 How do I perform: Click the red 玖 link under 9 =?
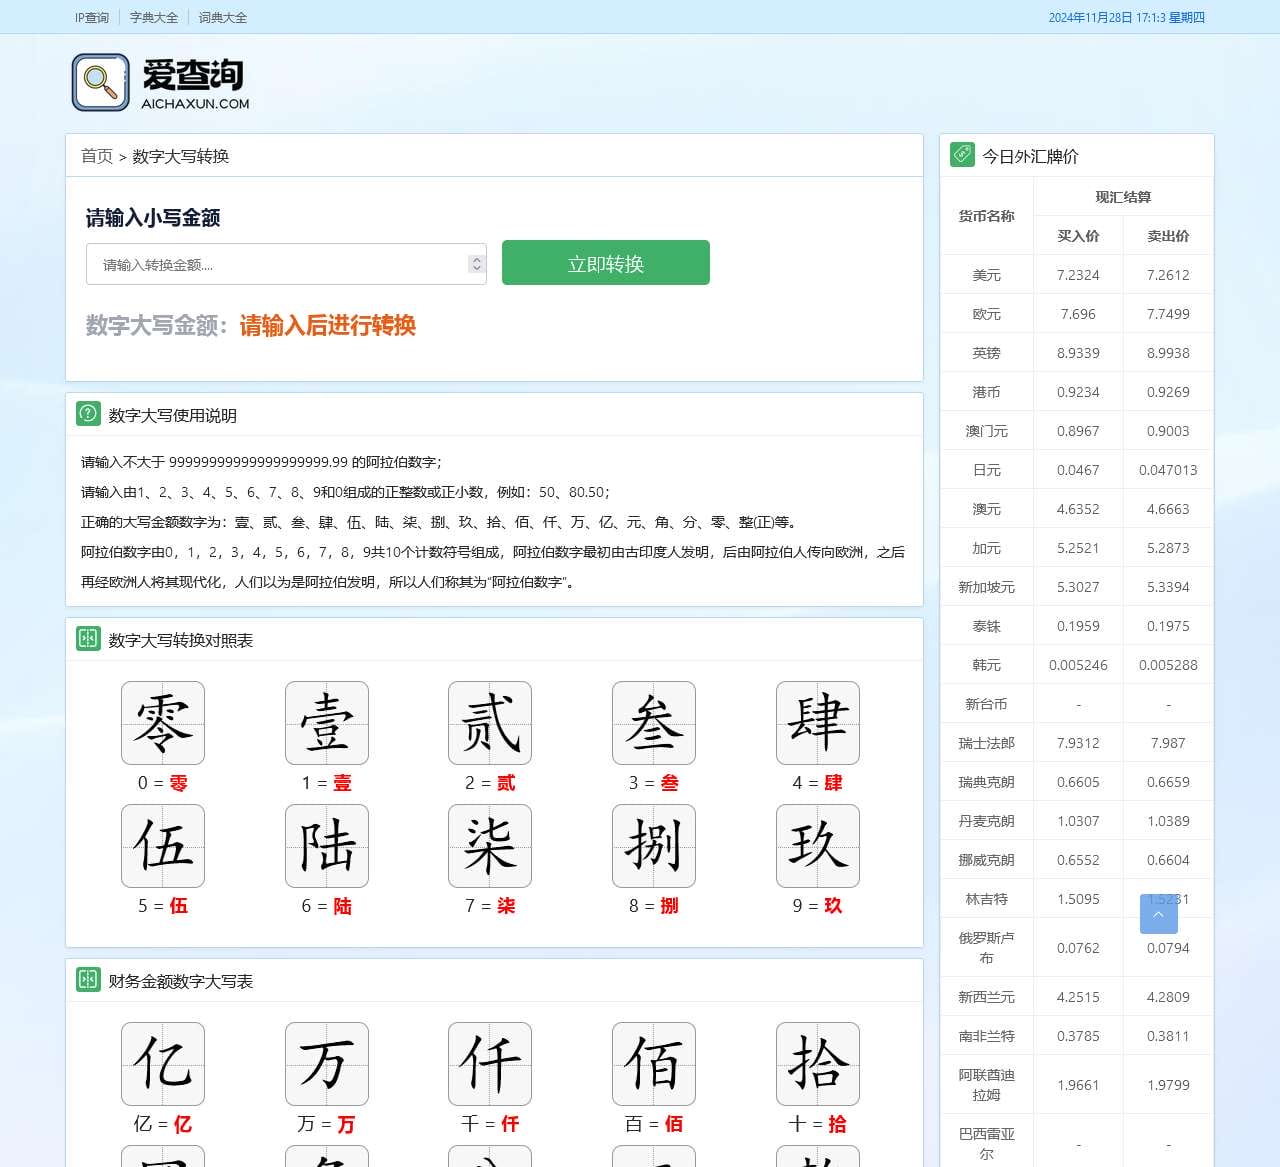tap(834, 906)
